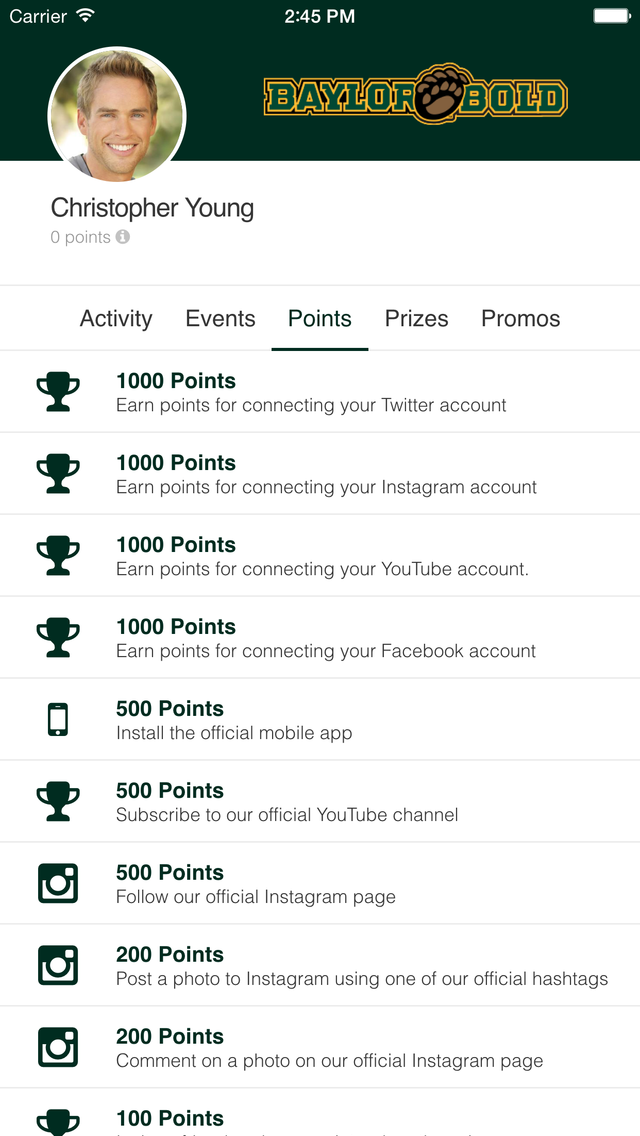Tap the trophy icon beside 100 Points
The height and width of the screenshot is (1136, 640).
(x=58, y=1123)
